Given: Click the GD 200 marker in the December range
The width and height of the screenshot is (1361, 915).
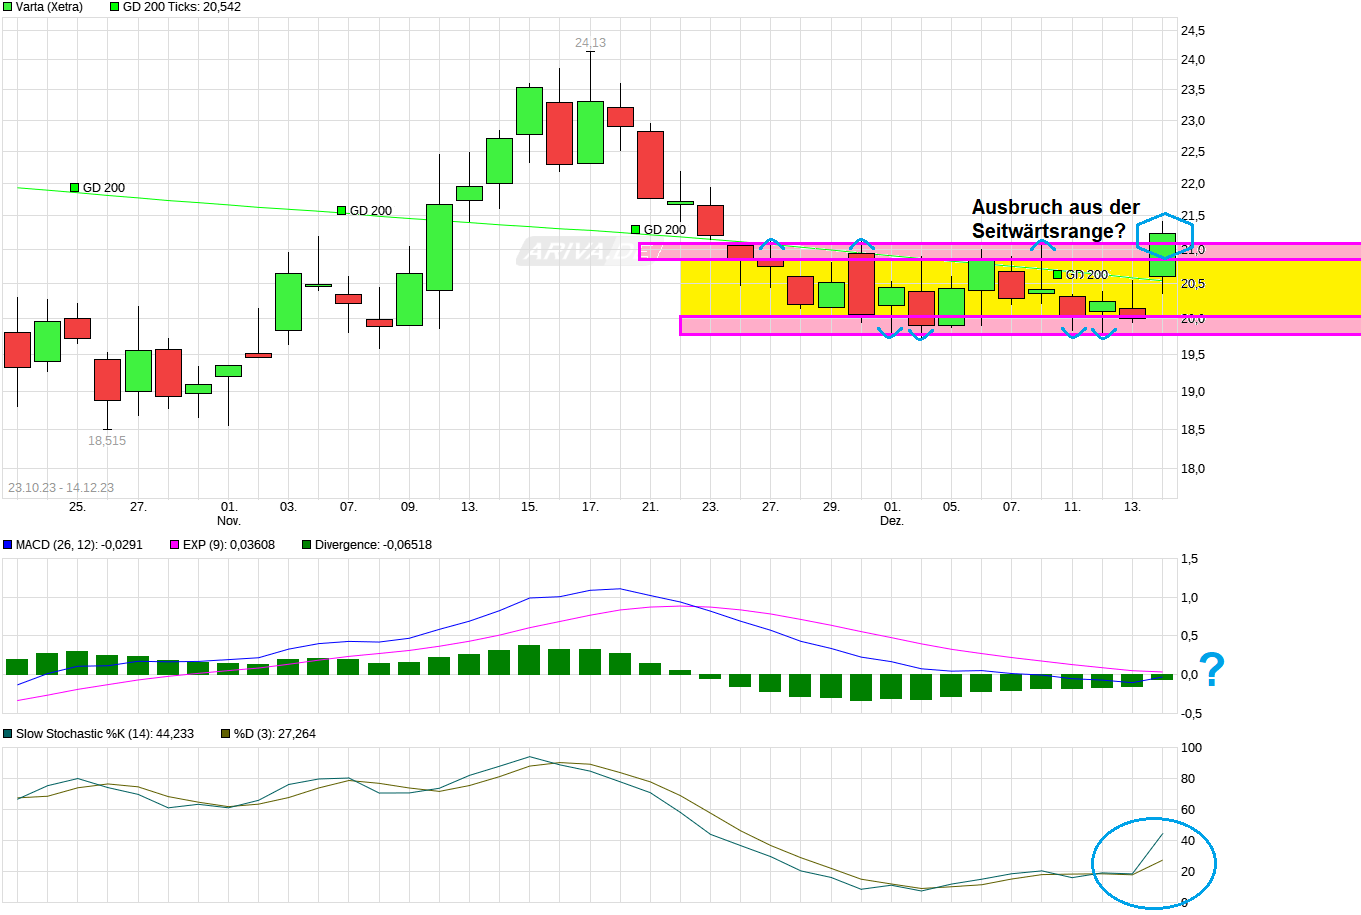Looking at the screenshot, I should (1057, 272).
